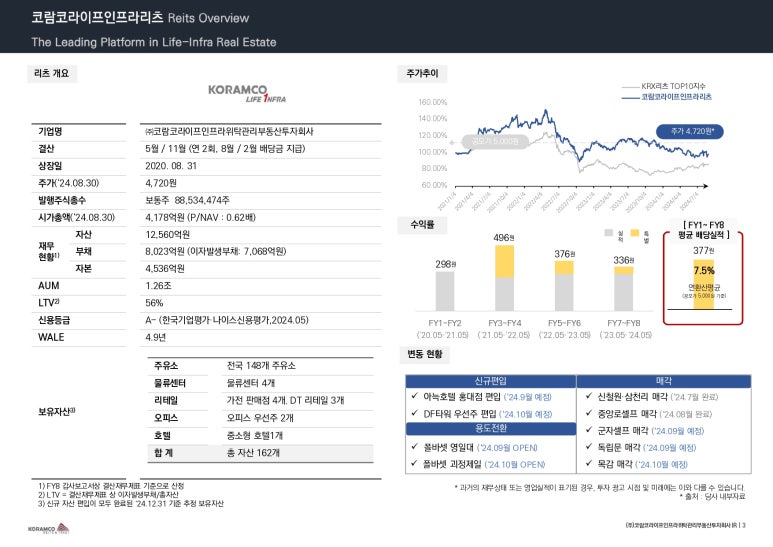Select the KRX리츠 TOP10지수 legend entry

(x=664, y=86)
